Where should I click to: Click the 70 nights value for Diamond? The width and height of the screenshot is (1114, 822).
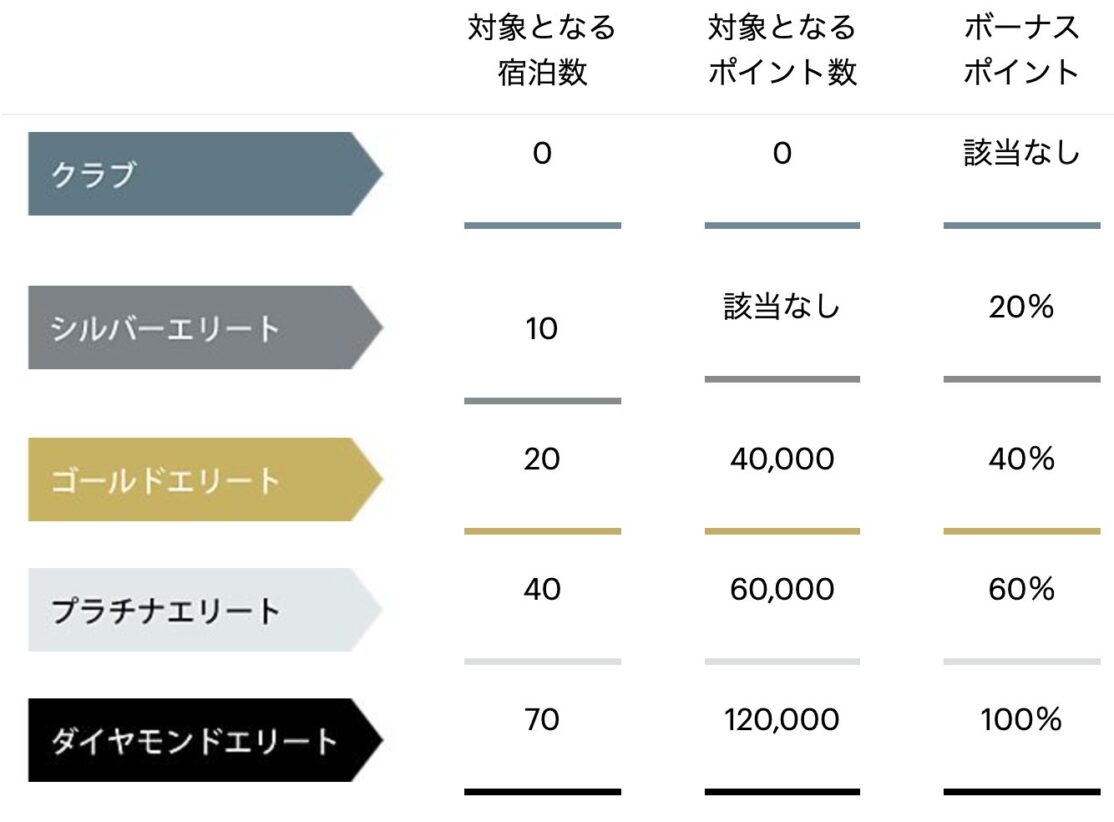[542, 720]
